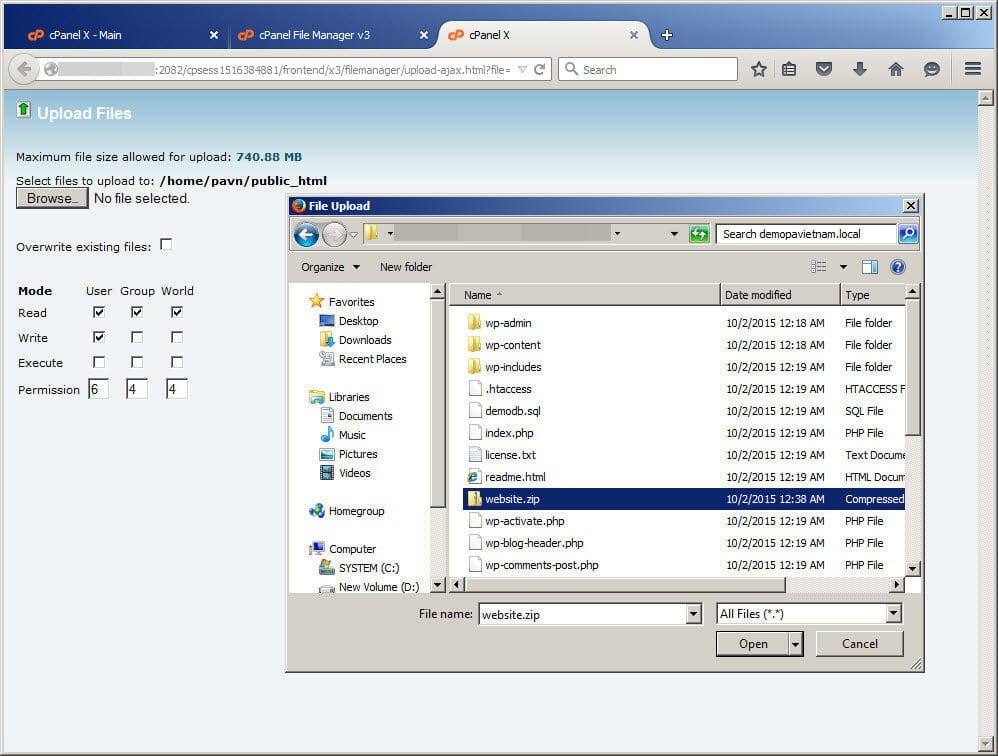This screenshot has height=756, width=998.
Task: Click the green refresh folder icon
Action: (x=699, y=234)
